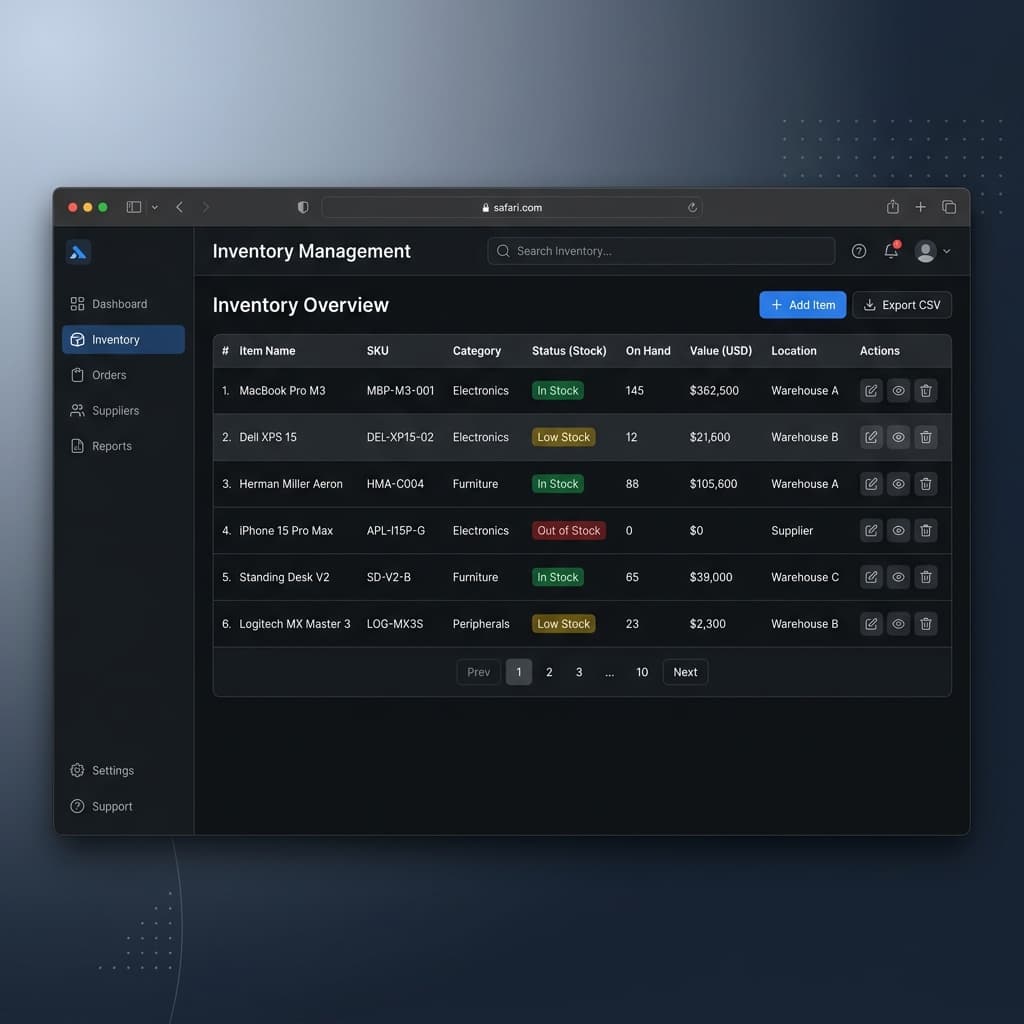This screenshot has width=1024, height=1024.
Task: Delete the Herman Miller Aeron item
Action: pyautogui.click(x=925, y=484)
